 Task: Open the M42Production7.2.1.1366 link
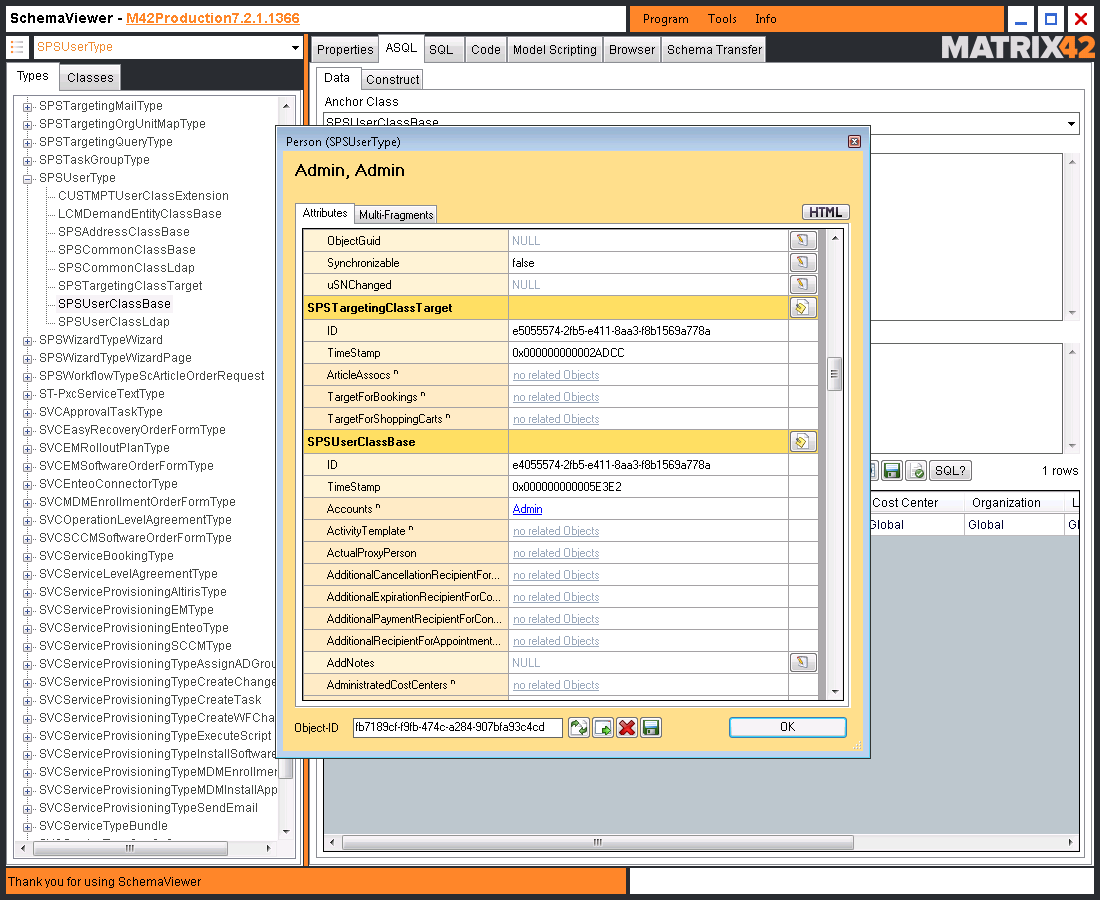213,18
